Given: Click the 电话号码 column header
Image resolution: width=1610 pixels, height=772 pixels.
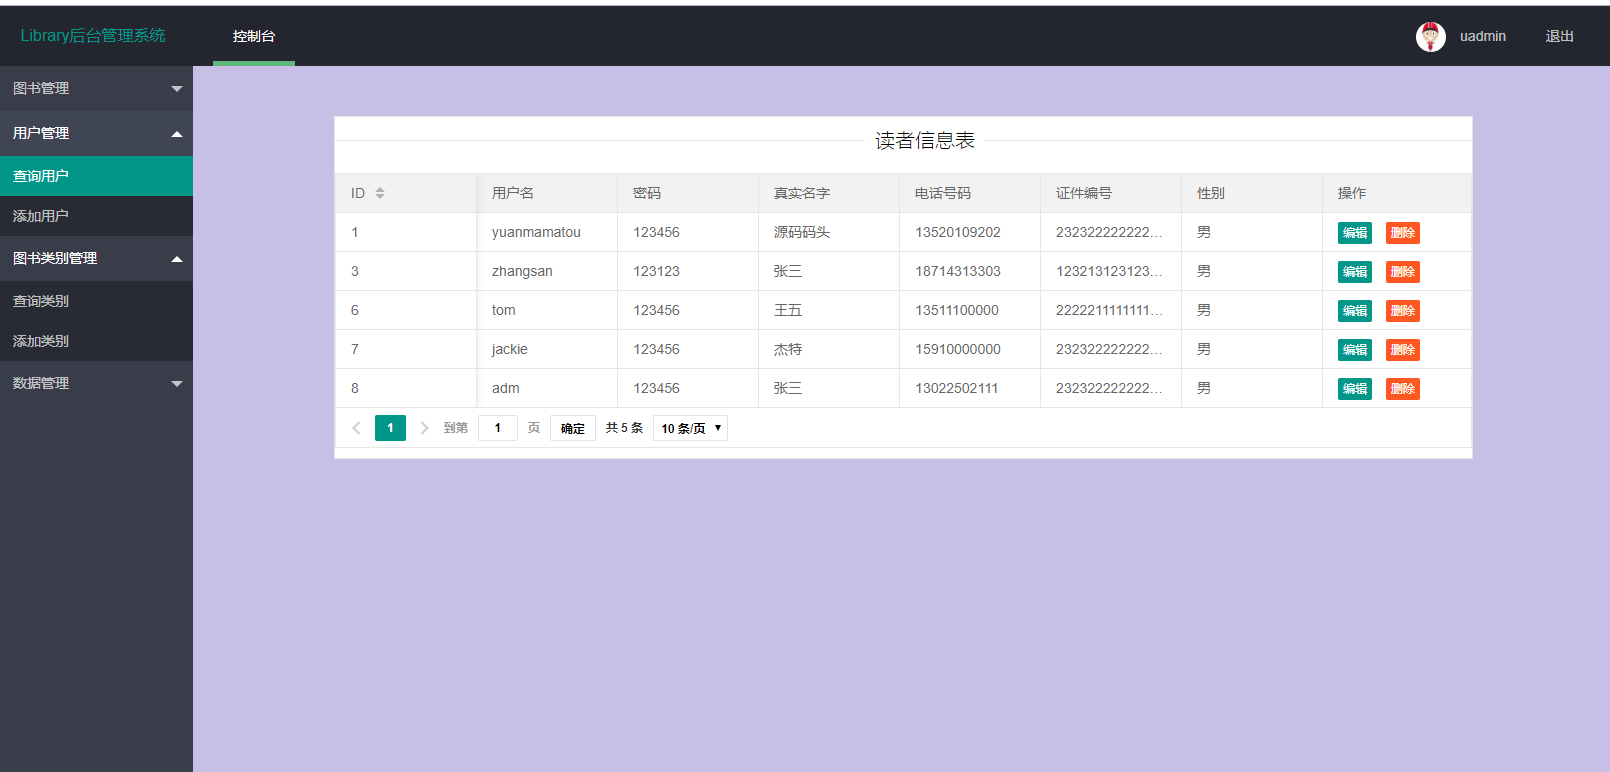Looking at the screenshot, I should click(x=970, y=193).
